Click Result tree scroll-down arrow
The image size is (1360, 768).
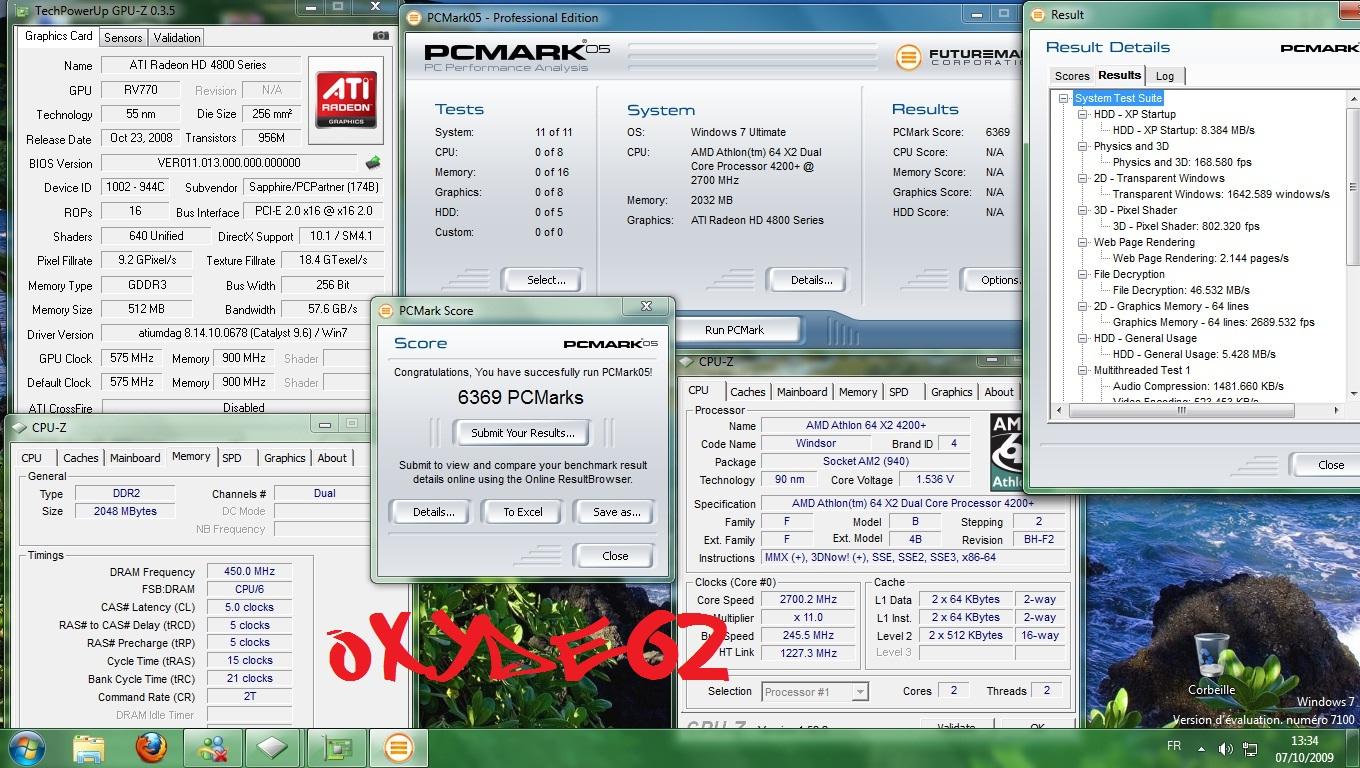pos(1353,395)
